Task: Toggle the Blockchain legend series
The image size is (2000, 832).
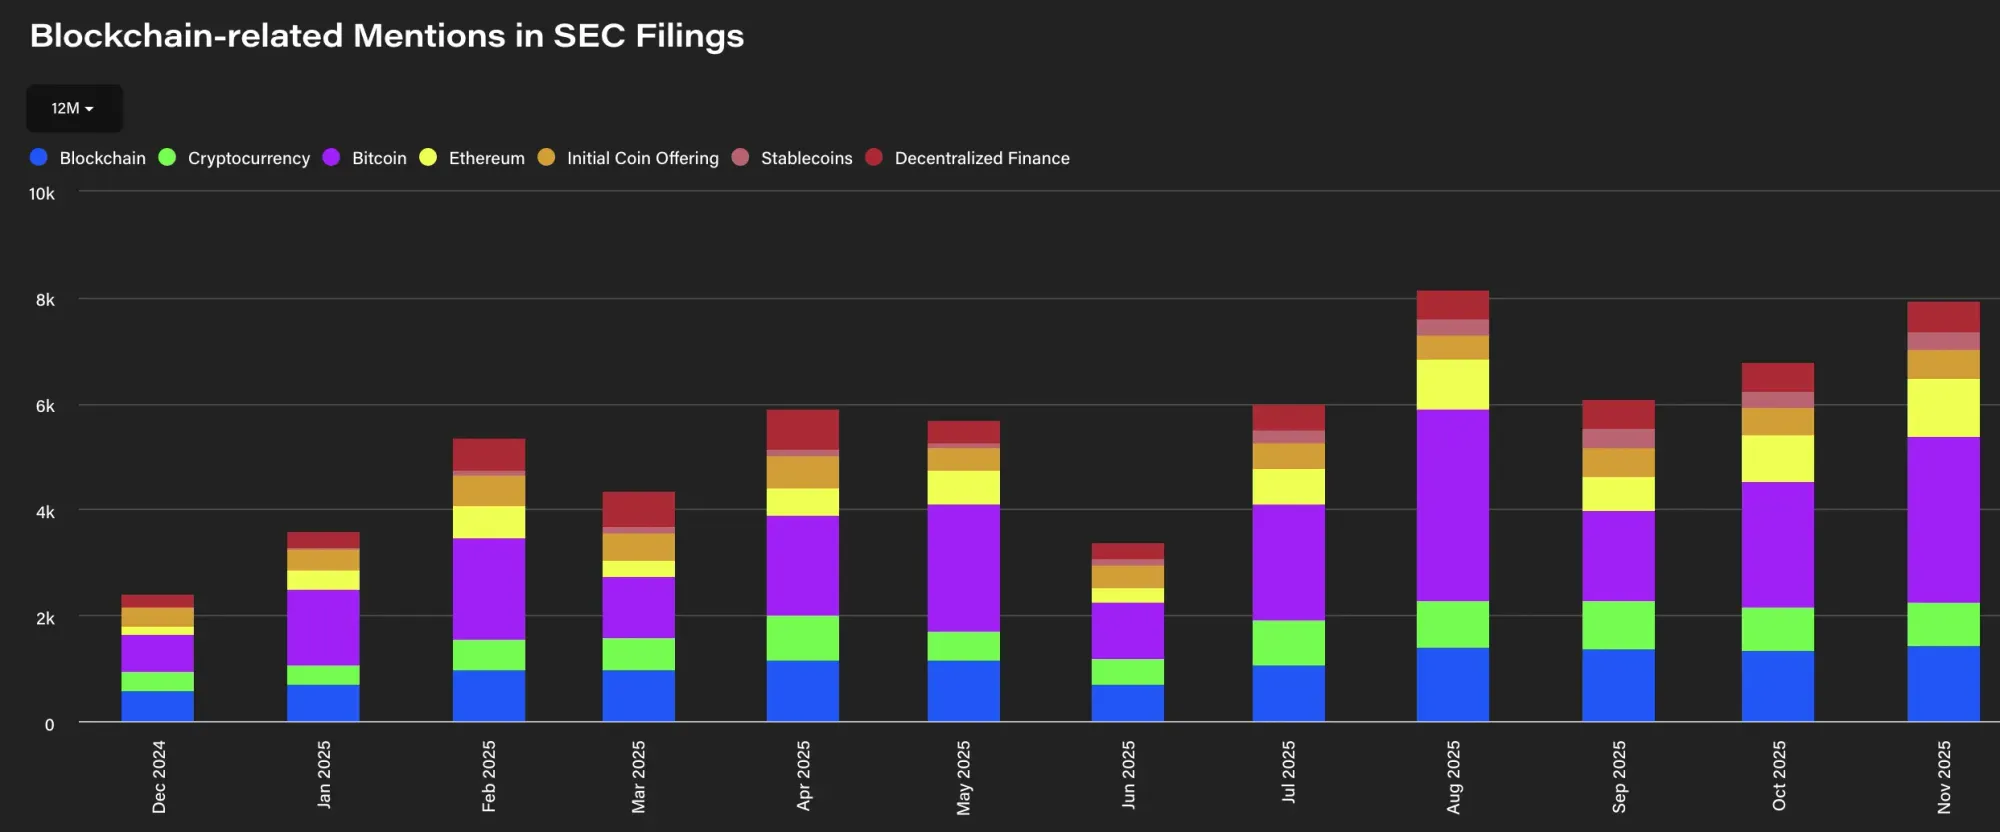Action: [x=101, y=158]
